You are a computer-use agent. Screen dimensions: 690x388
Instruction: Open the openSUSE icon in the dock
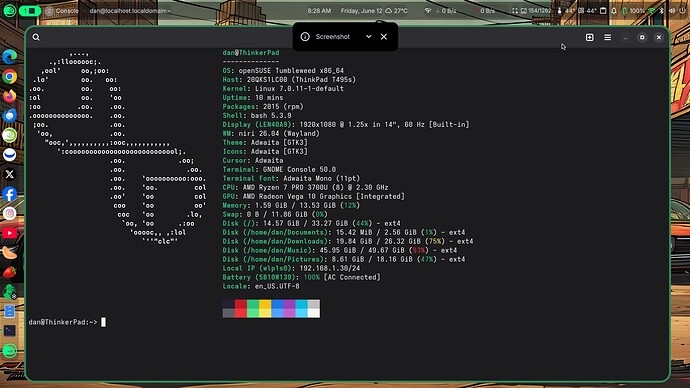click(10, 135)
